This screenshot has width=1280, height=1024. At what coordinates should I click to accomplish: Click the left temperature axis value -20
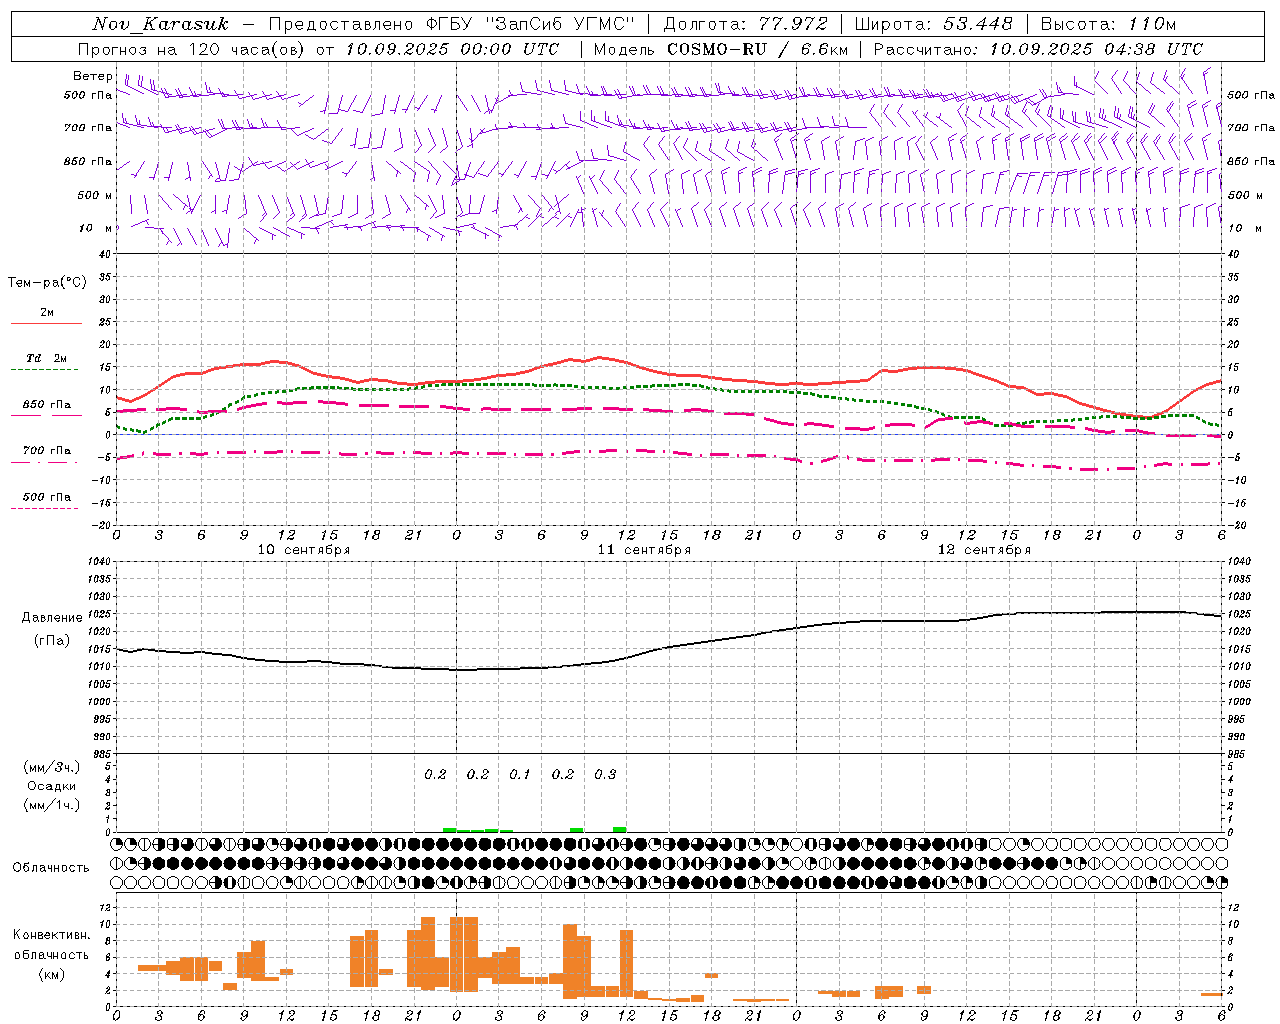click(x=103, y=525)
